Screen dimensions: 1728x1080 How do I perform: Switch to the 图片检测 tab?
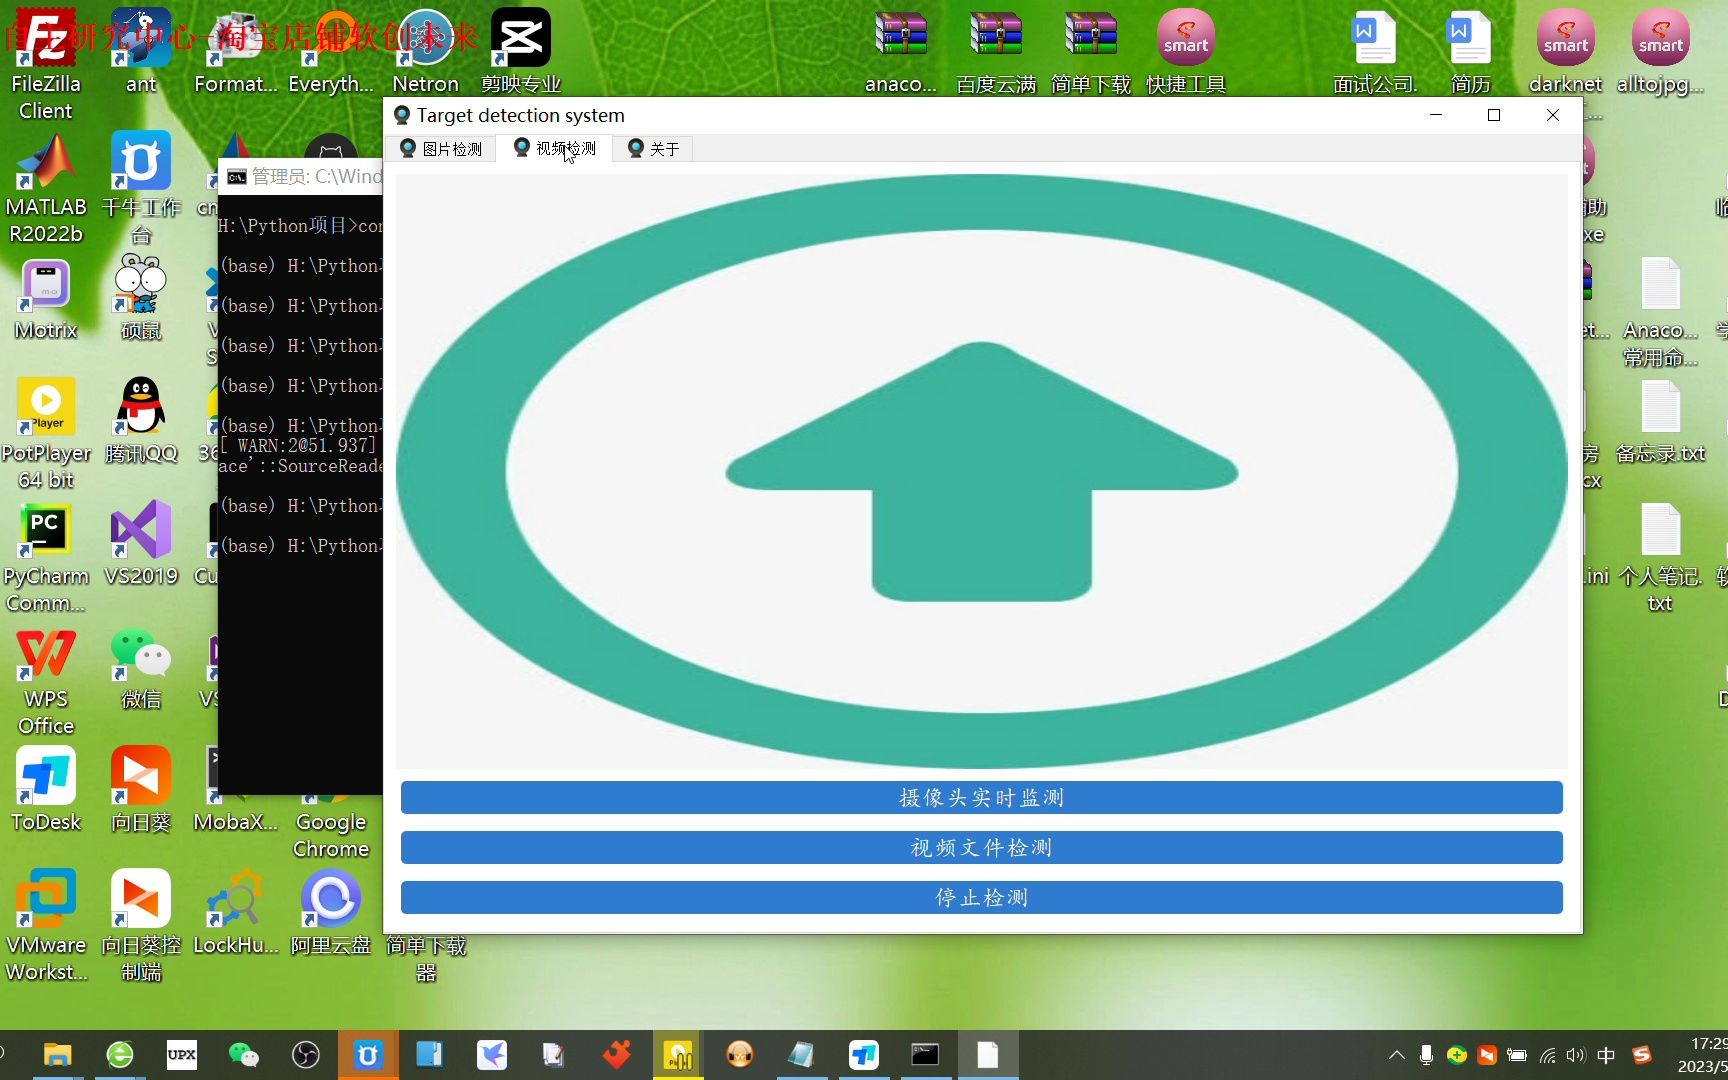441,149
